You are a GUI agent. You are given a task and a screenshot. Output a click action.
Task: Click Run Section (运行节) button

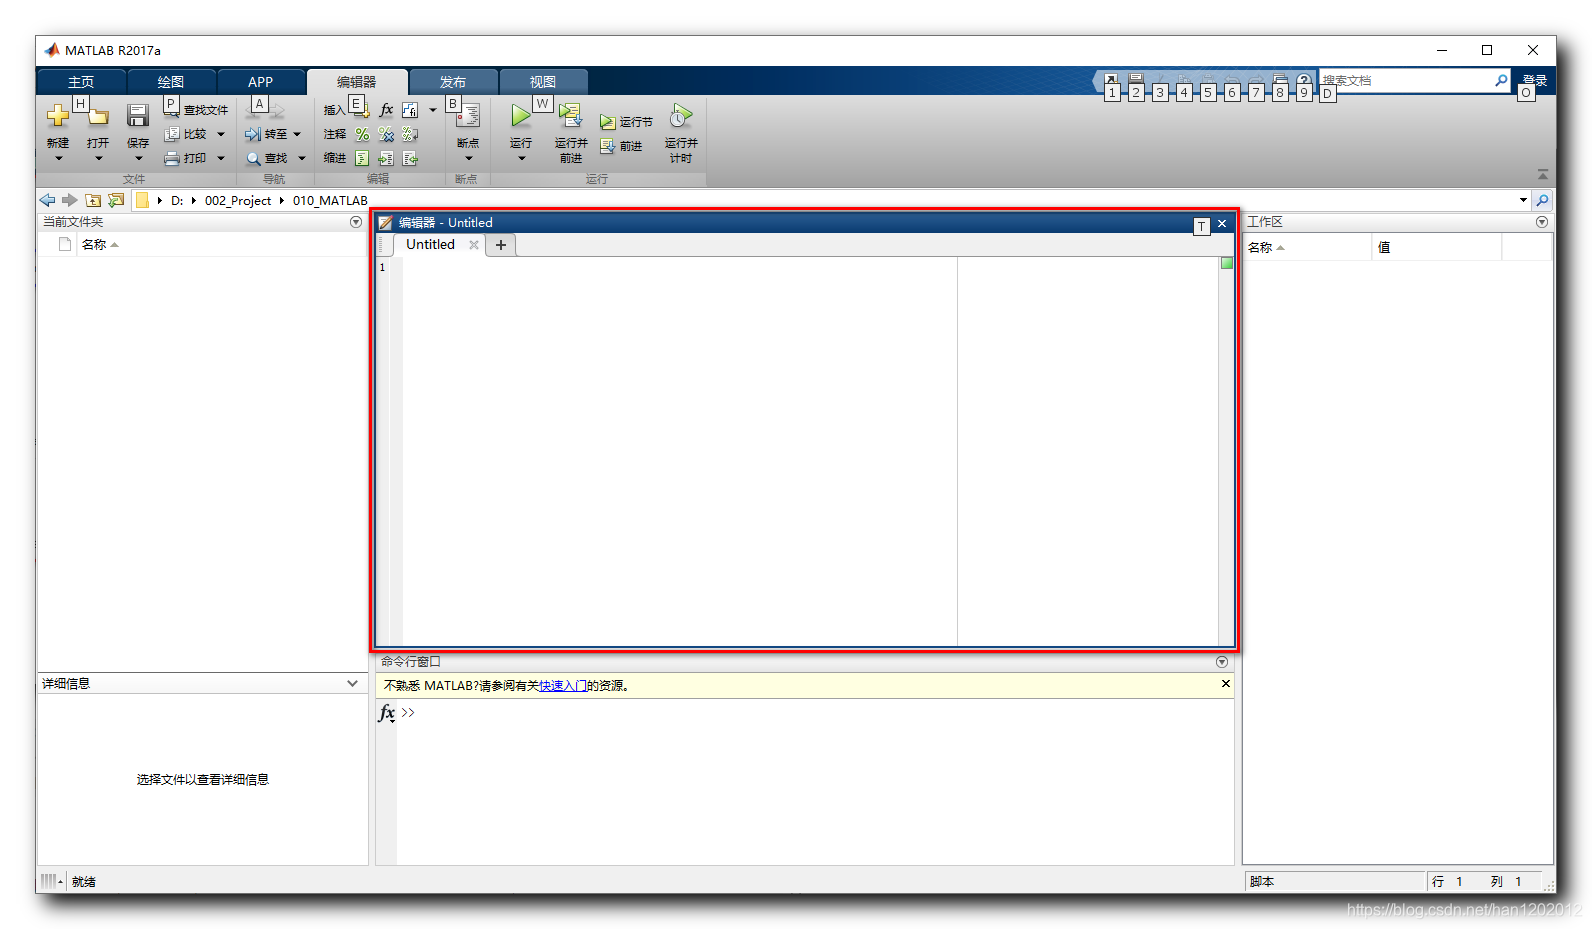pyautogui.click(x=626, y=122)
